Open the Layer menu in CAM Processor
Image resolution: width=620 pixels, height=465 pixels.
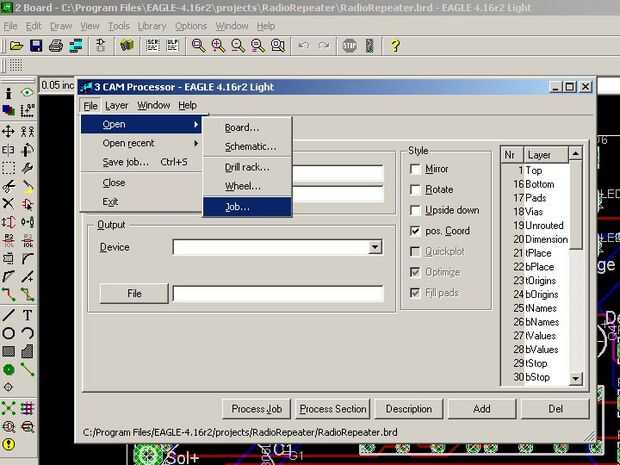117,106
